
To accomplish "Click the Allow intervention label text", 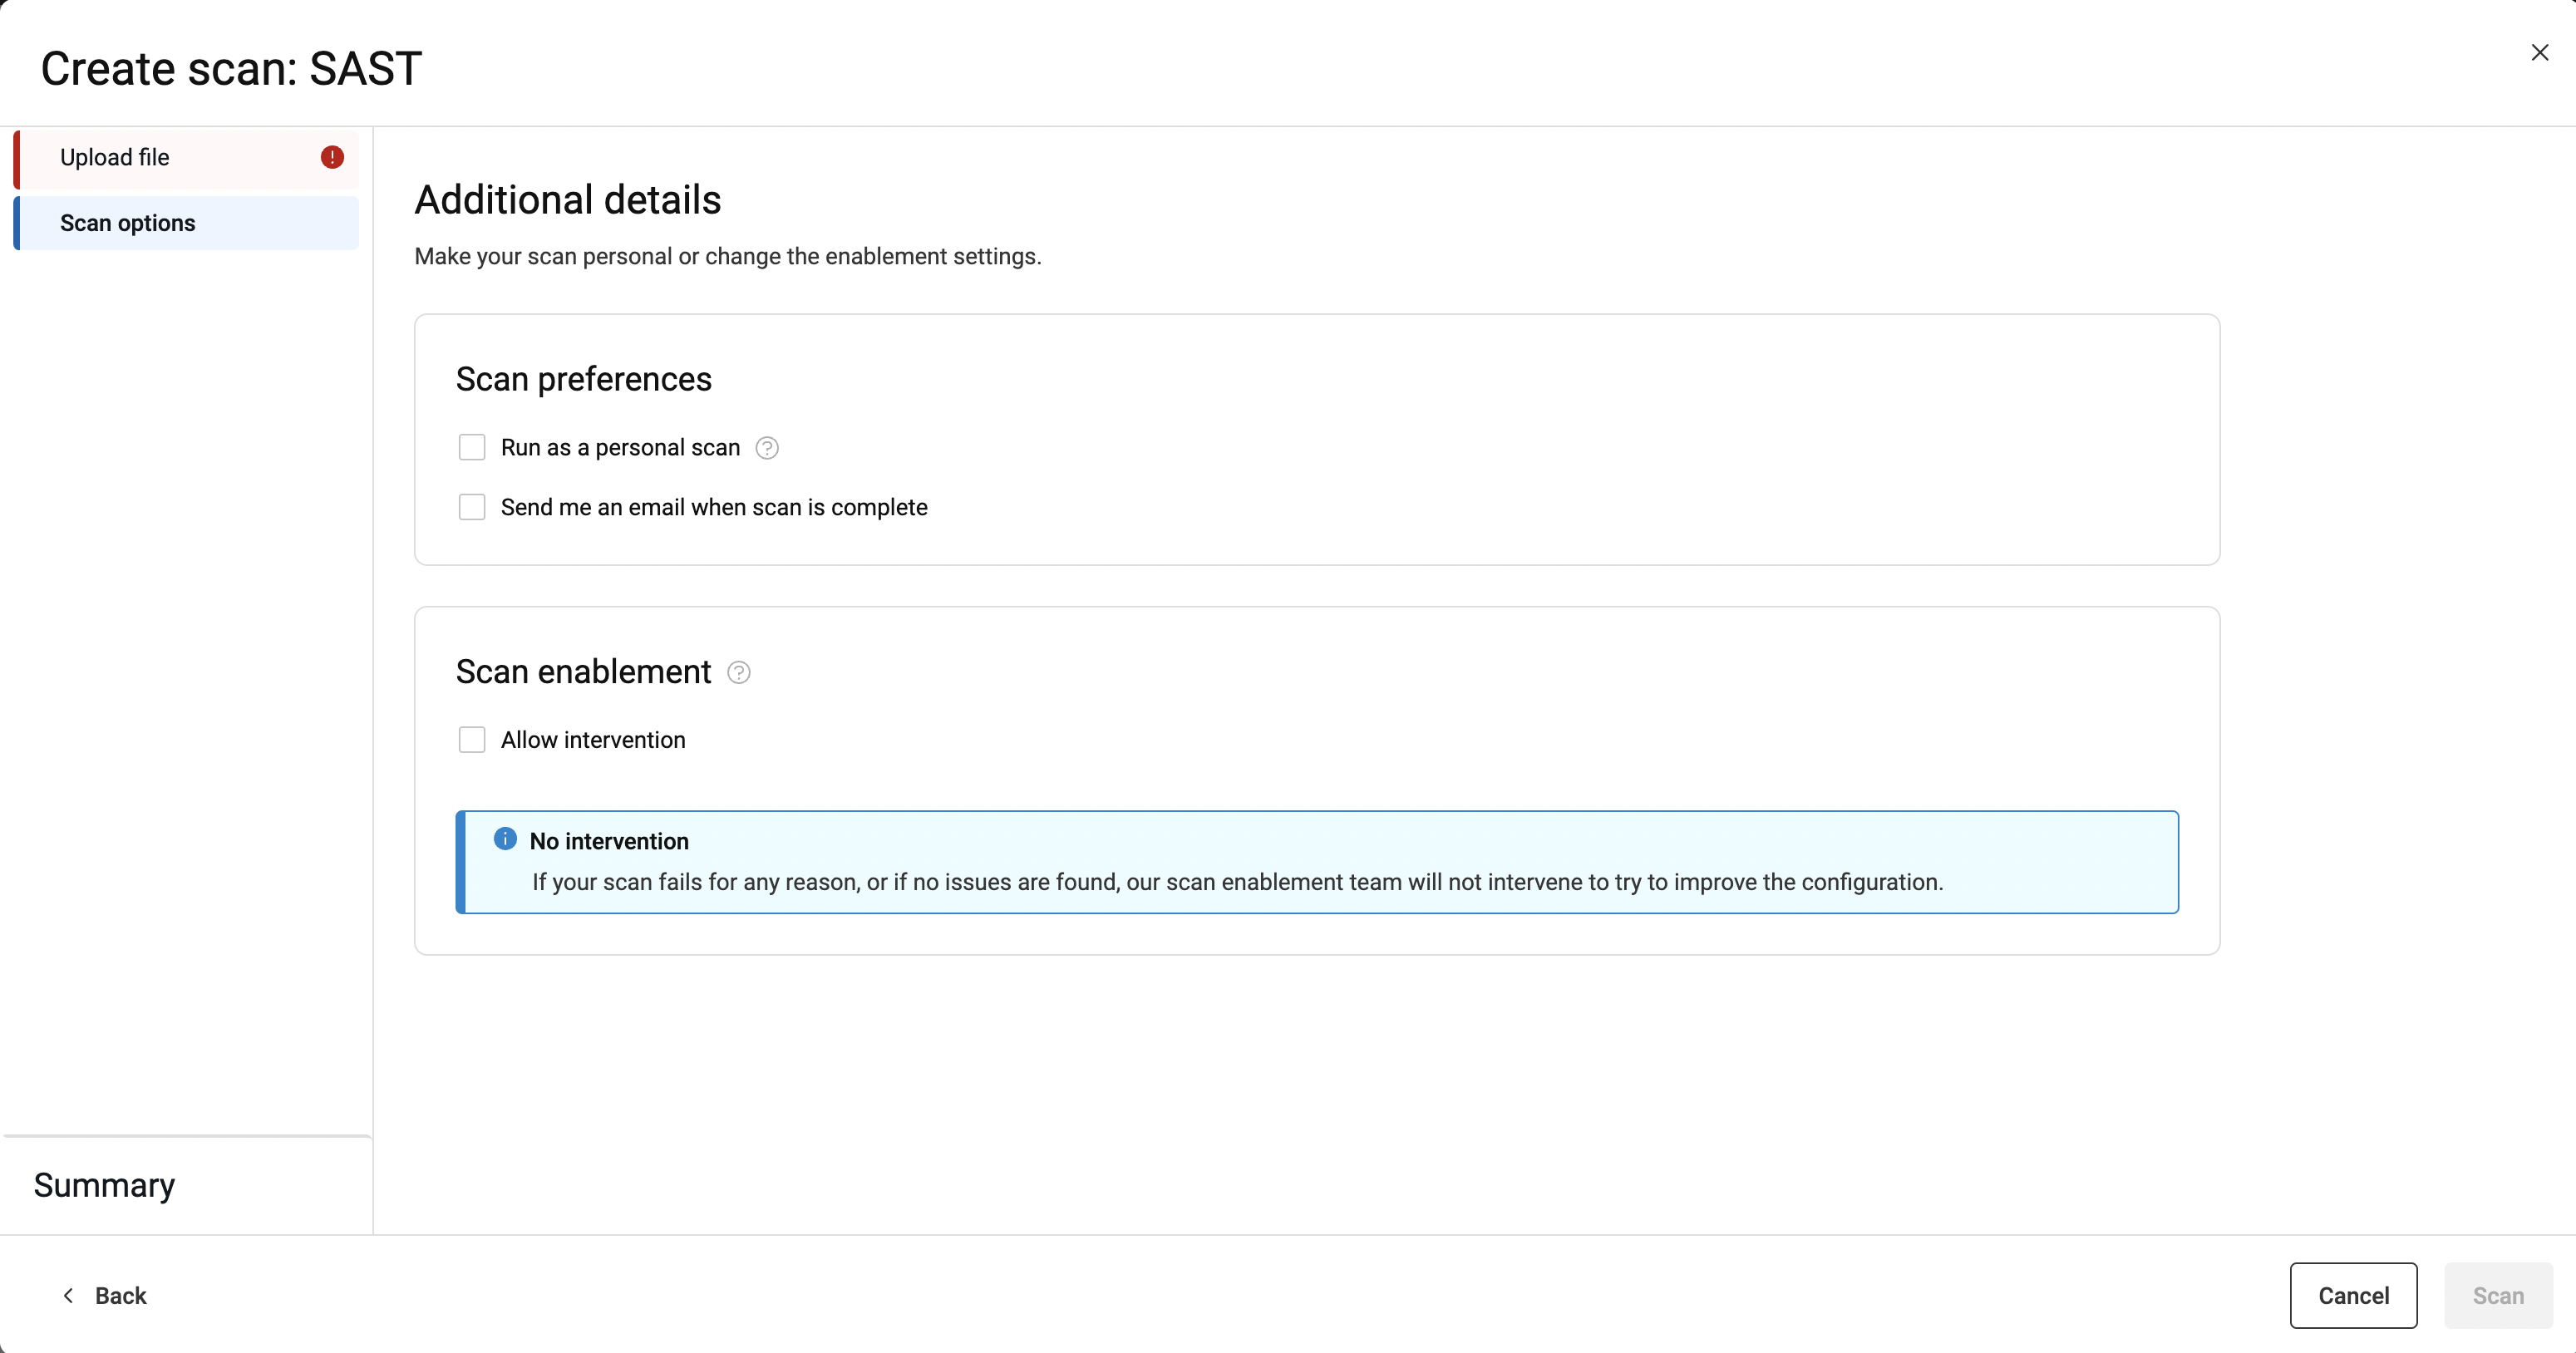I will [x=593, y=740].
